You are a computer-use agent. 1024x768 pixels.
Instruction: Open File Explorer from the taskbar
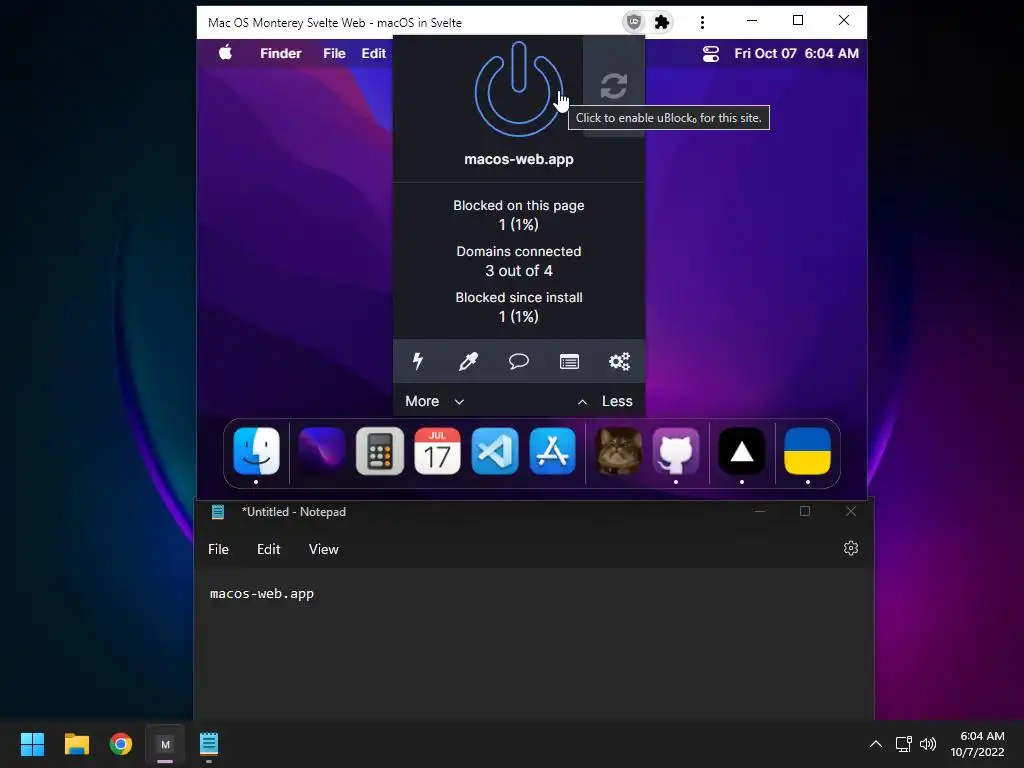point(76,744)
